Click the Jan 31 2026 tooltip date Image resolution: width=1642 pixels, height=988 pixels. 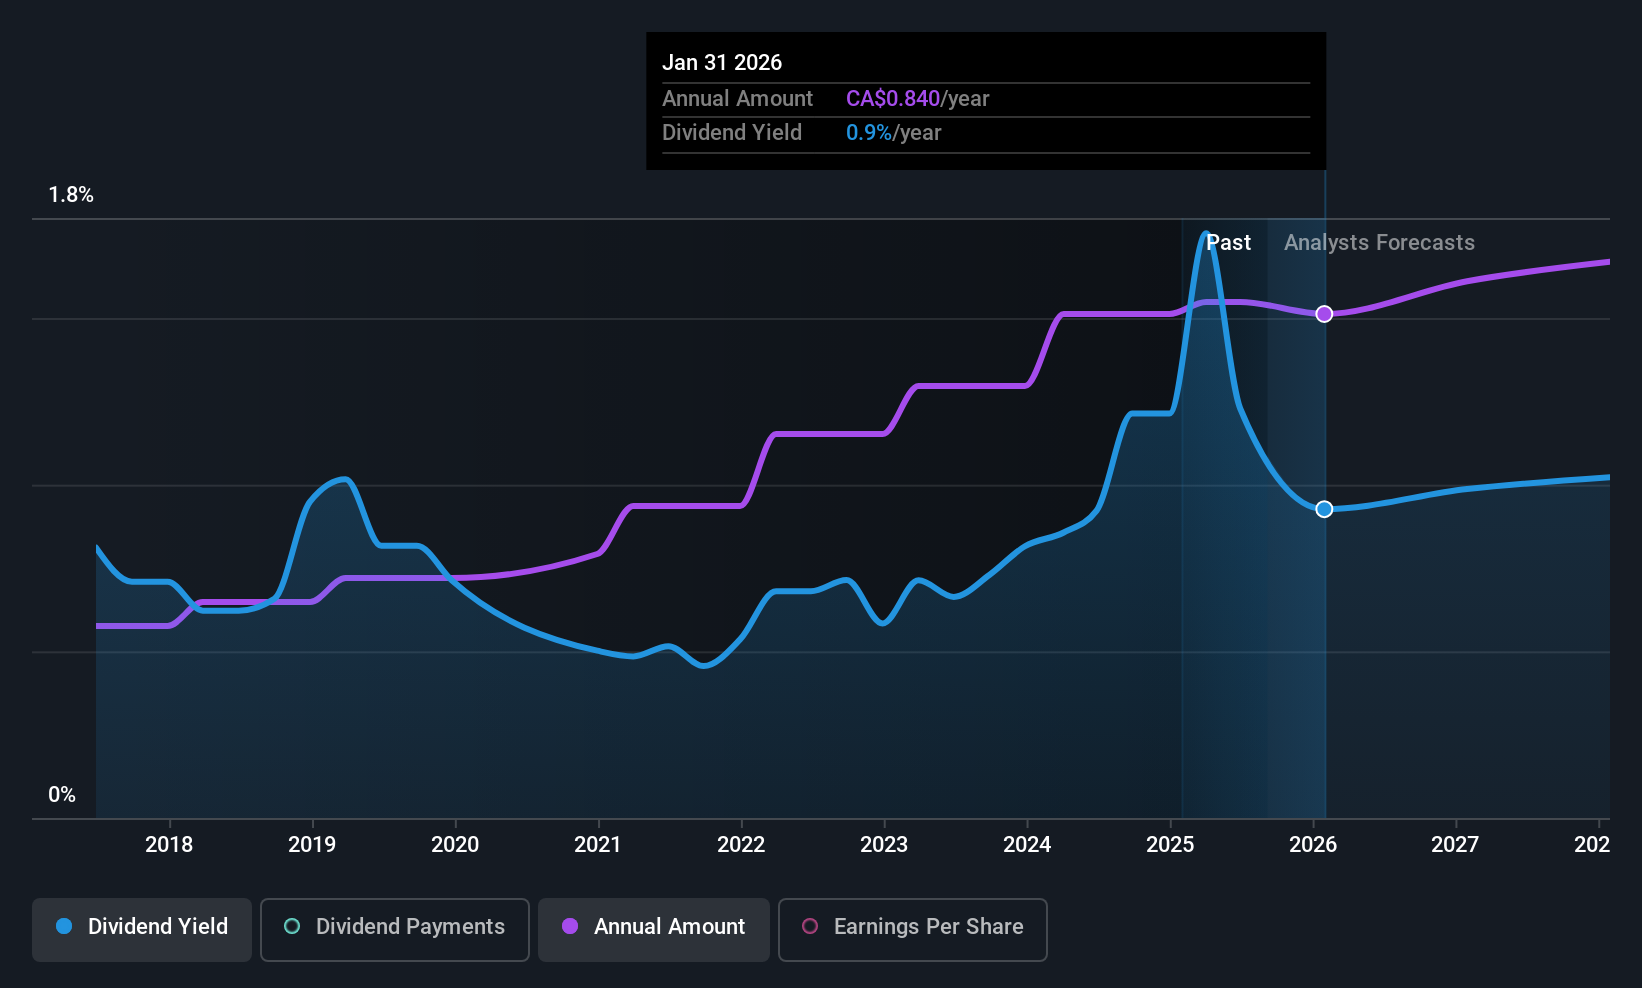pyautogui.click(x=722, y=62)
